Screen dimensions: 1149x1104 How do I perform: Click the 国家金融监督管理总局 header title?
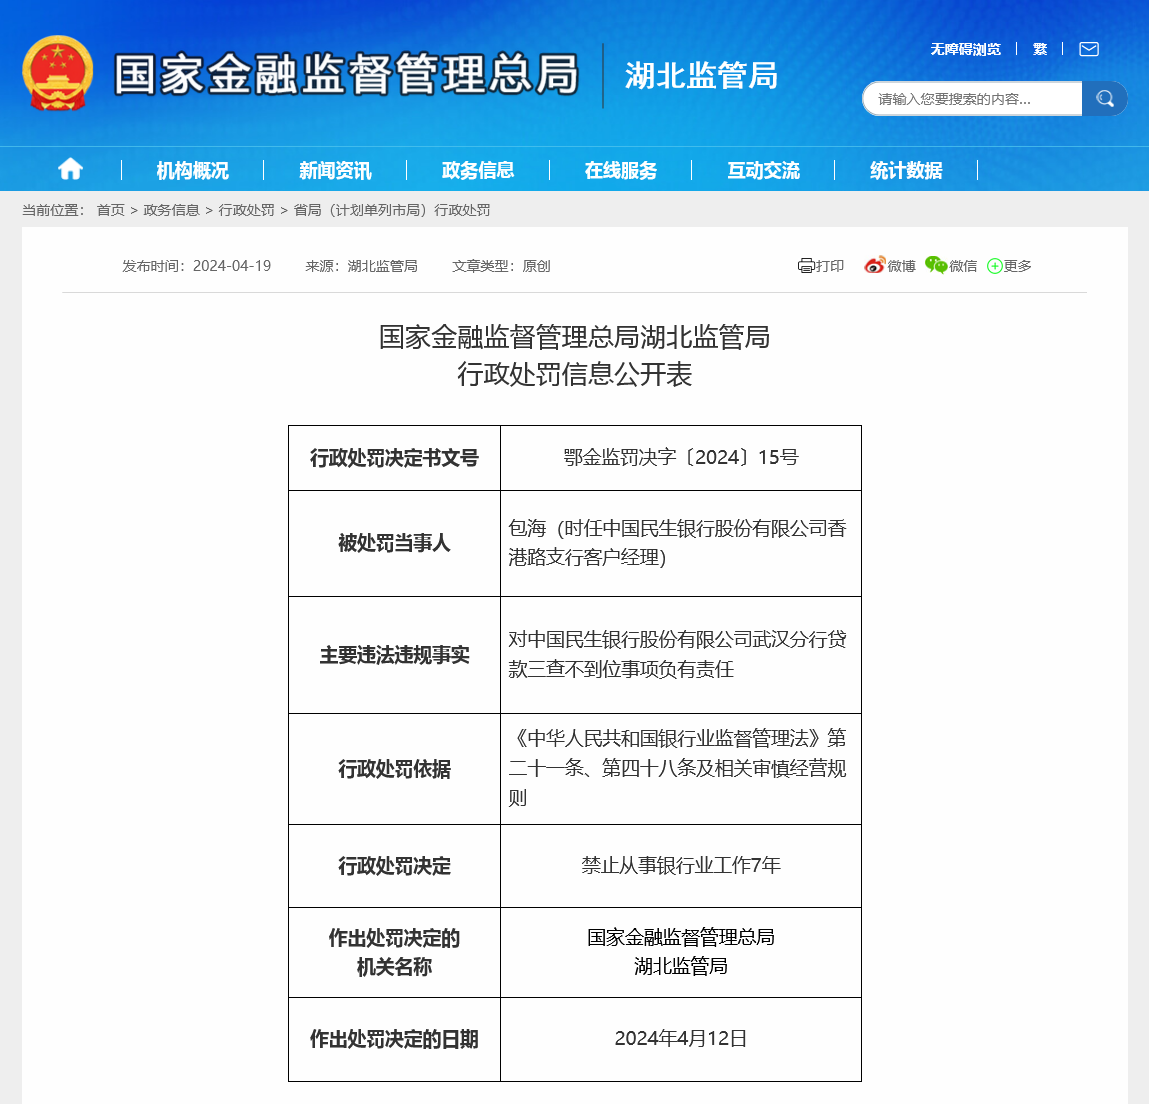point(347,74)
